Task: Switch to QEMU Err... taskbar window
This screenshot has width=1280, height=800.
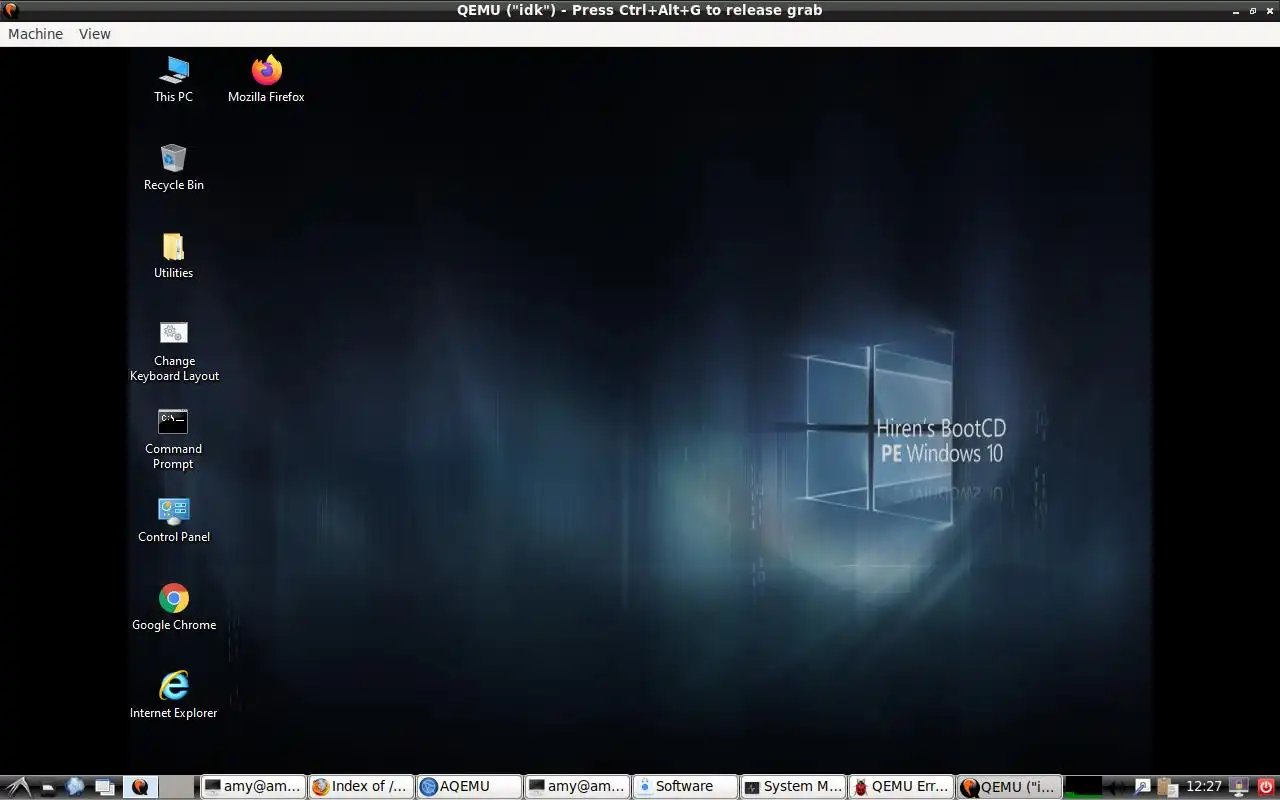Action: 901,787
